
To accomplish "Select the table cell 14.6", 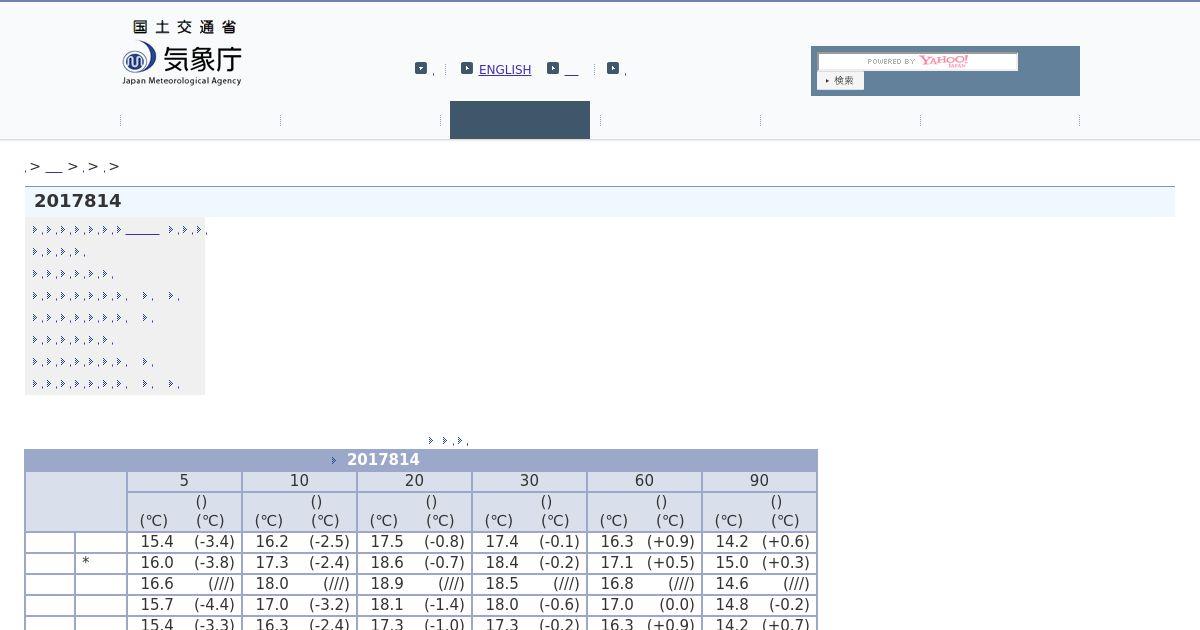I will [x=732, y=584].
